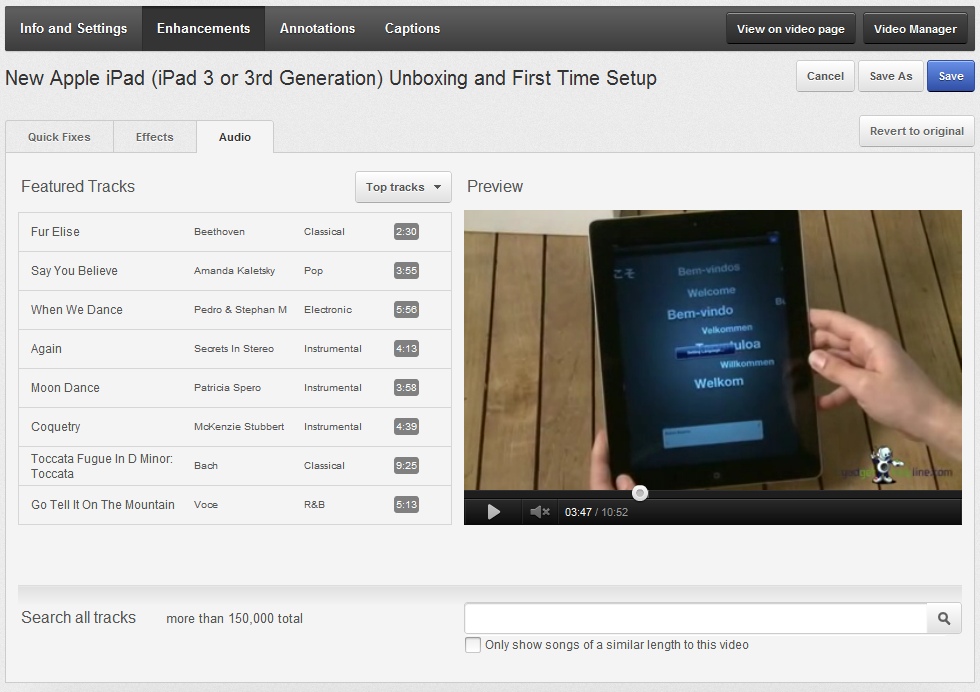This screenshot has height=692, width=980.
Task: Unmute the video preview audio
Action: tap(540, 512)
